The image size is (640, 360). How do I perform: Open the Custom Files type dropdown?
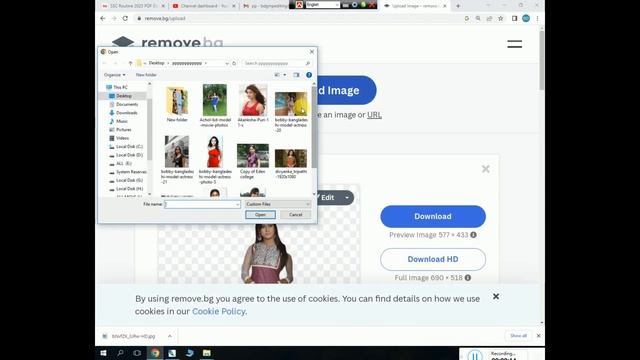[278, 204]
